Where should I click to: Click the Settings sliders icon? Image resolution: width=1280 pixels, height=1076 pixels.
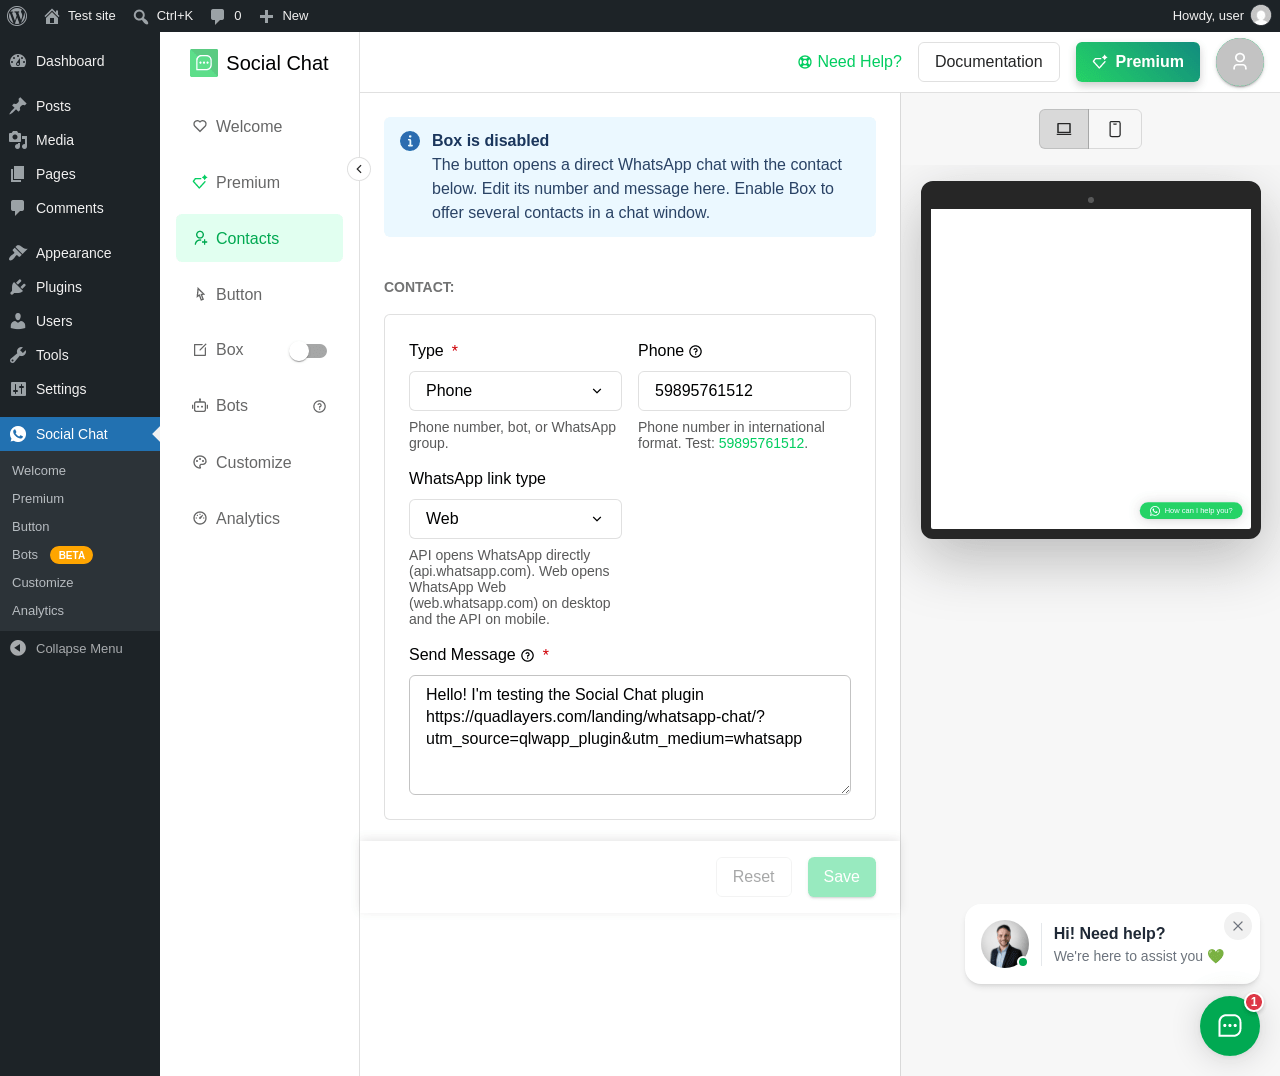pos(18,389)
